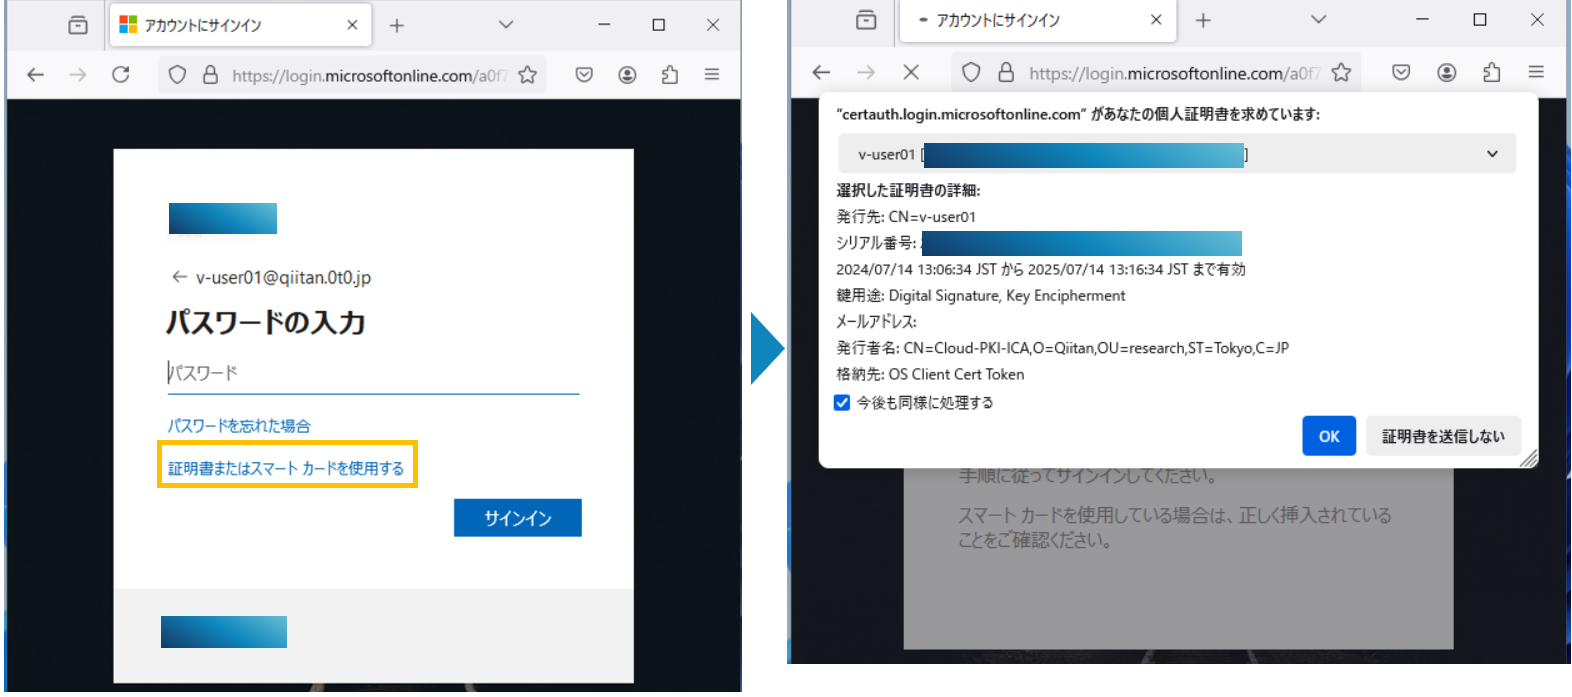Click 証明書を送信しない button
1572x697 pixels.
[x=1443, y=436]
